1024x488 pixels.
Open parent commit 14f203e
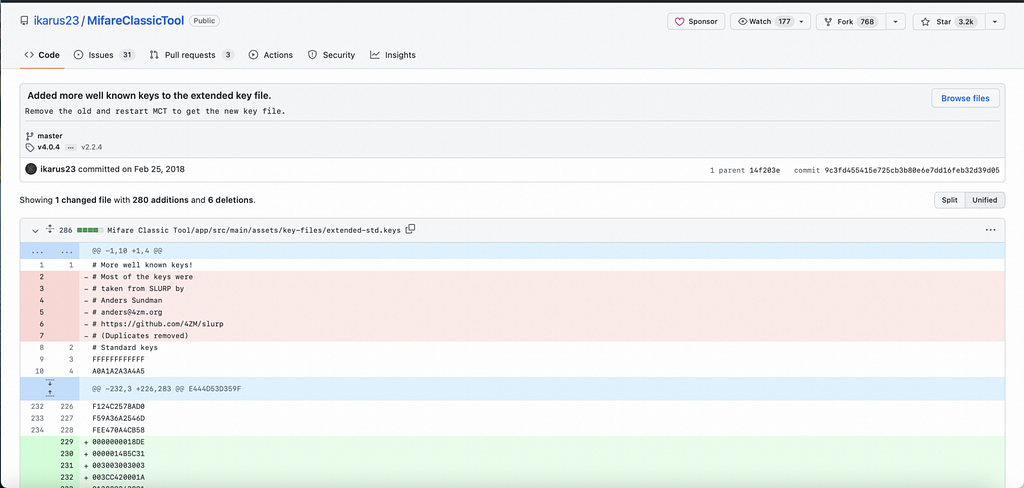tap(763, 170)
